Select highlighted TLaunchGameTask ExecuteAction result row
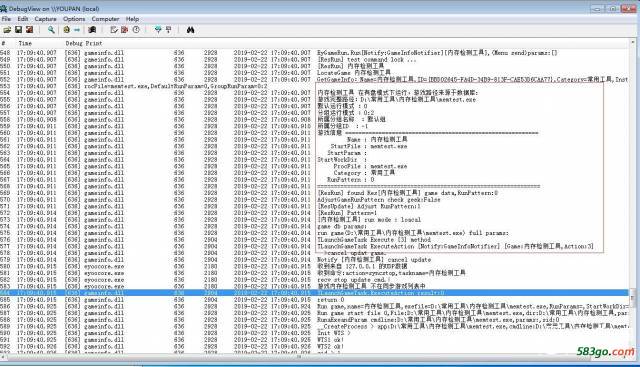Screen dimensions: 640x367 click(x=314, y=293)
